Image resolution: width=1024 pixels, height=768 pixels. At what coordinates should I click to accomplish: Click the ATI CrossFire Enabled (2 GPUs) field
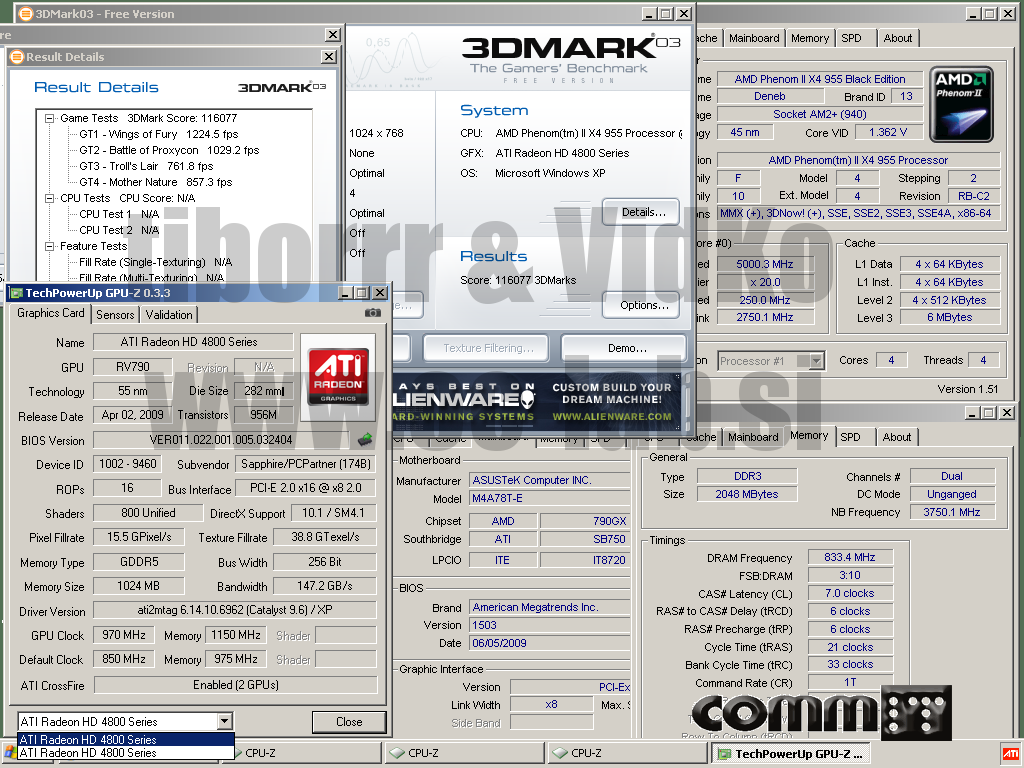tap(236, 684)
